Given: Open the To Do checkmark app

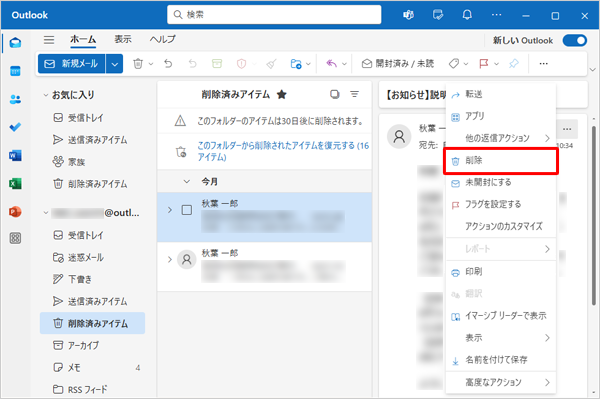Looking at the screenshot, I should tap(15, 127).
